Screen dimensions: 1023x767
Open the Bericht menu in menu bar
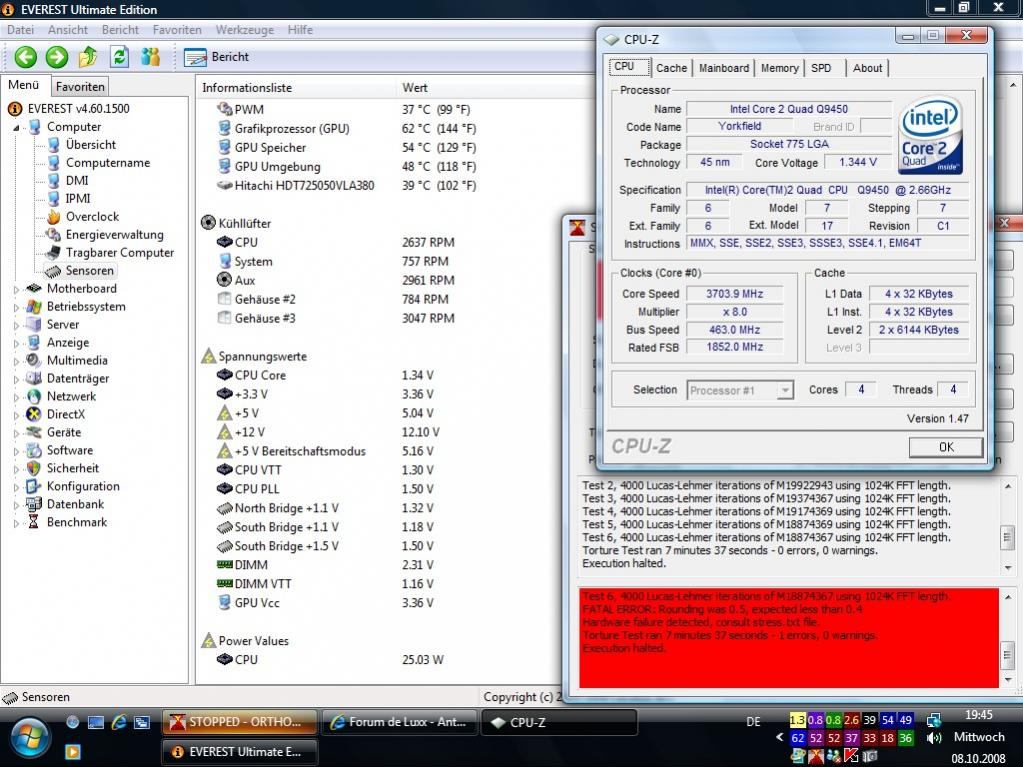tap(120, 30)
